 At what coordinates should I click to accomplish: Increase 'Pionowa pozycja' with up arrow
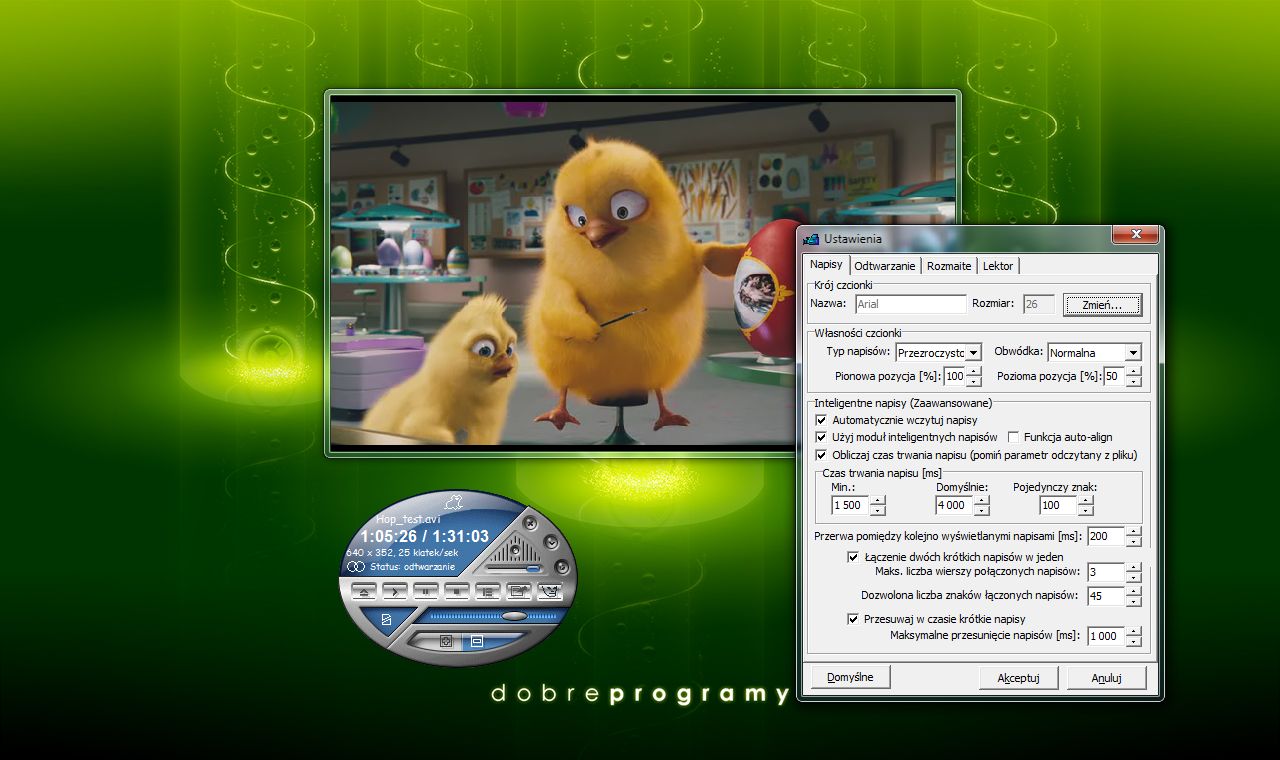click(974, 371)
